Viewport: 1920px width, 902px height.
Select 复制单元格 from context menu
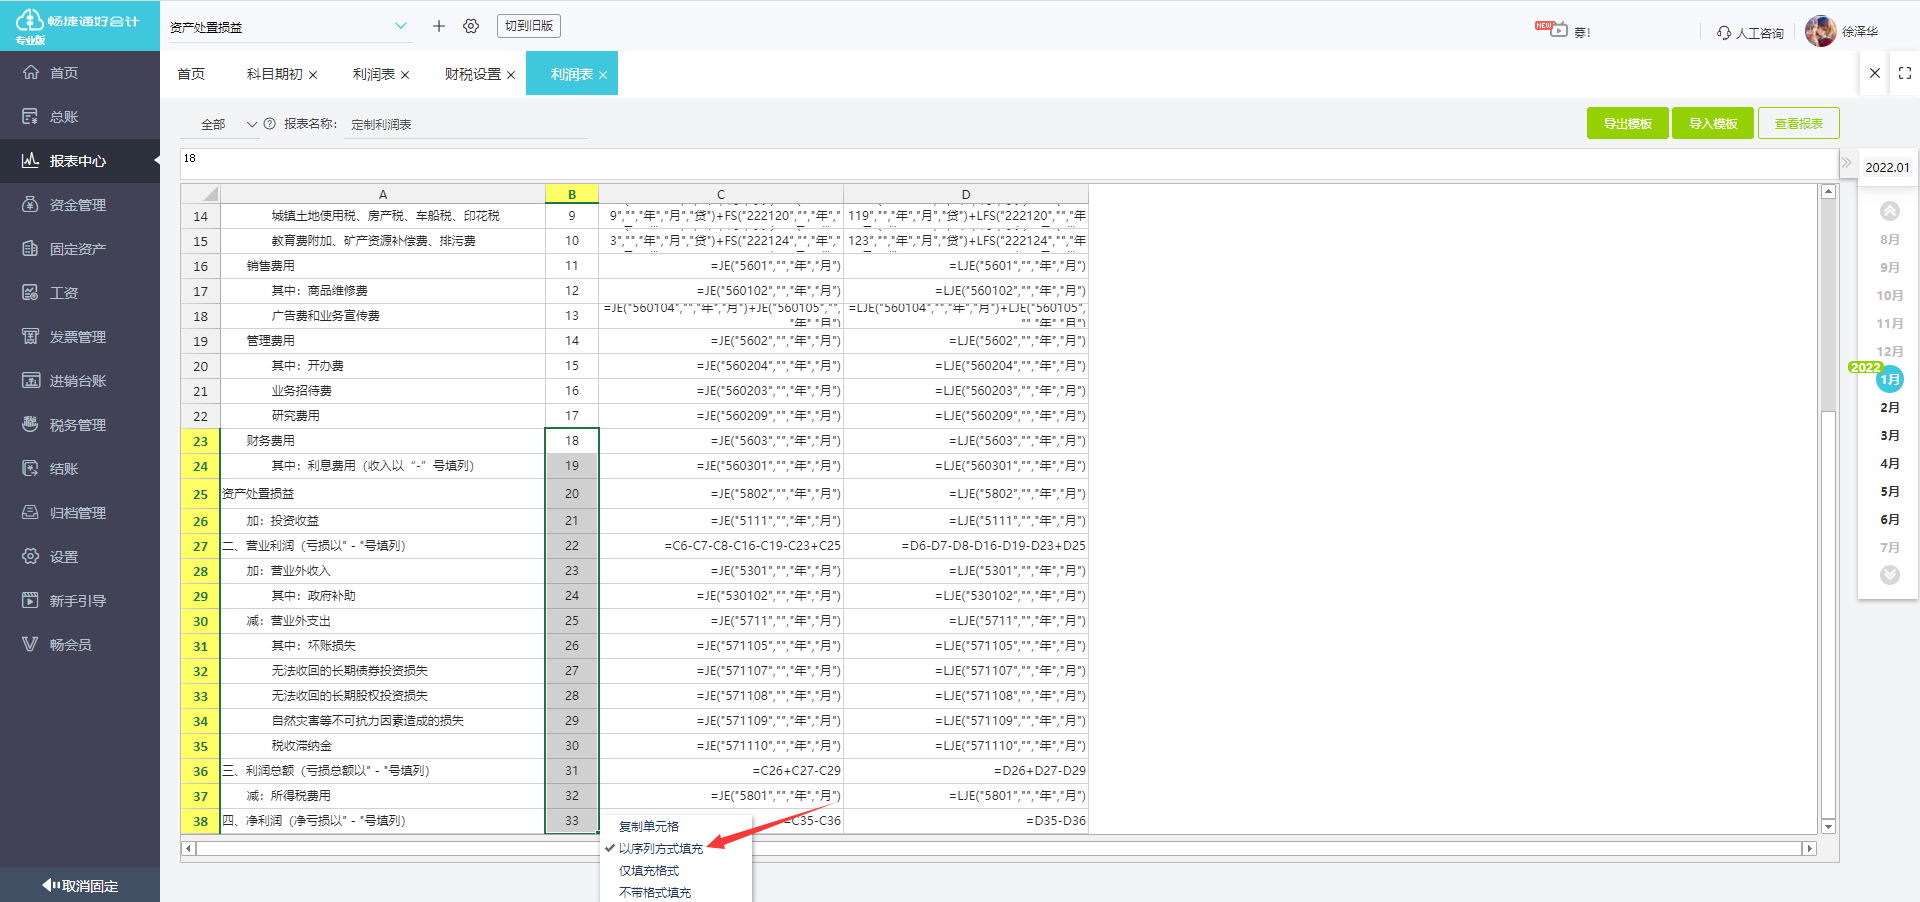pos(648,827)
